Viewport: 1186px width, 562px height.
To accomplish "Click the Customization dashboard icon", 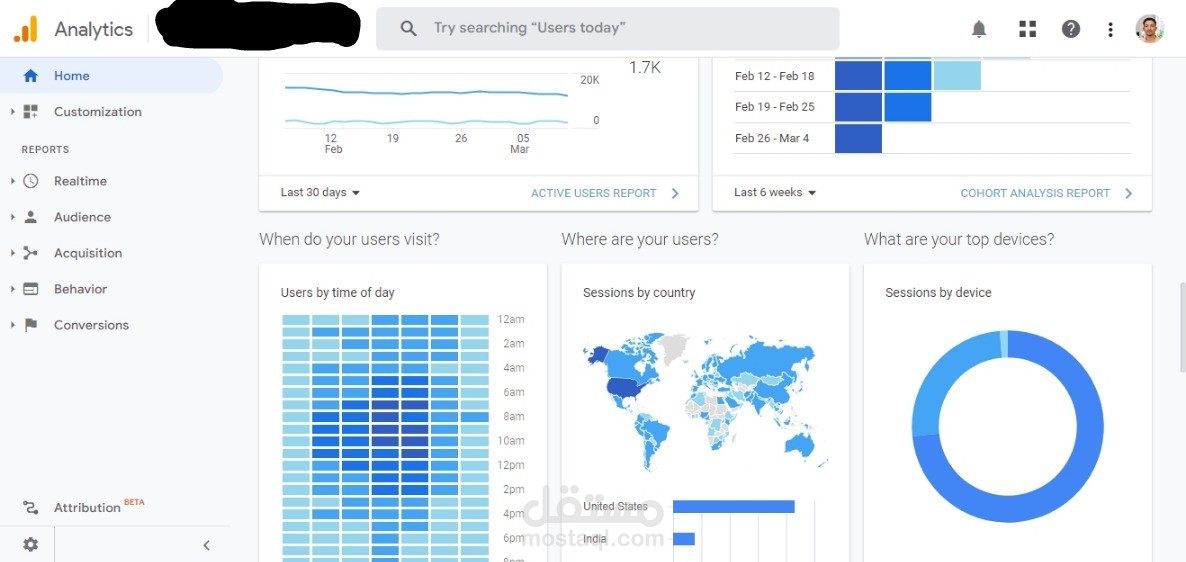I will (x=30, y=112).
